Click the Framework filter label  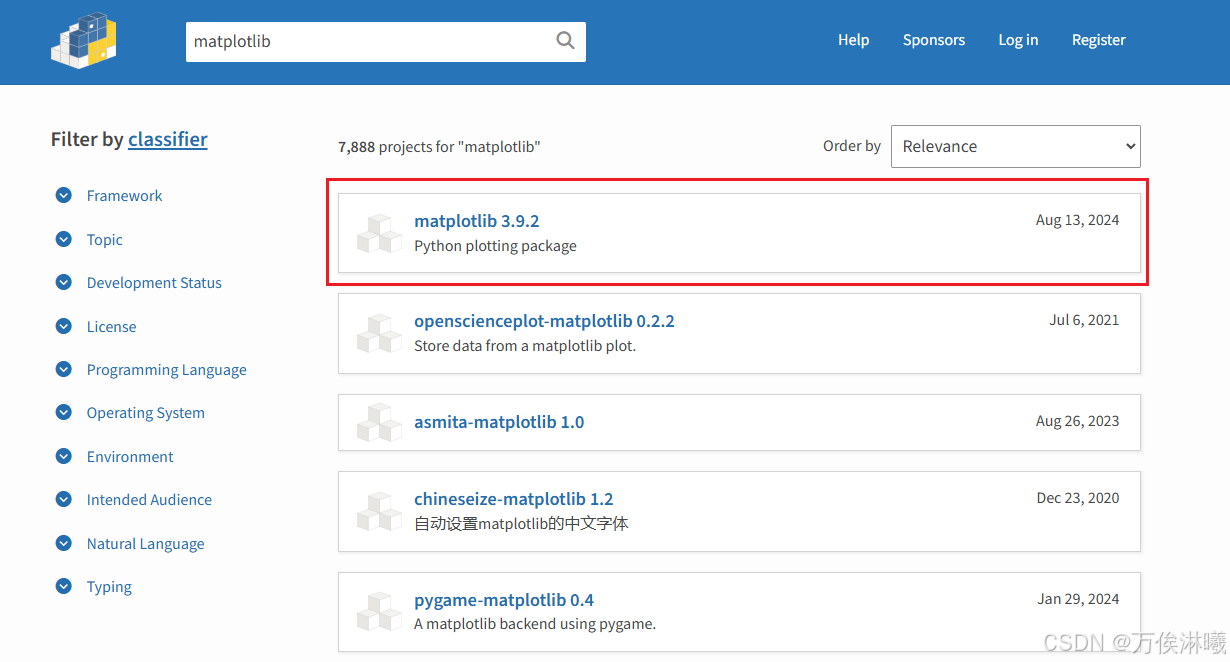click(124, 196)
